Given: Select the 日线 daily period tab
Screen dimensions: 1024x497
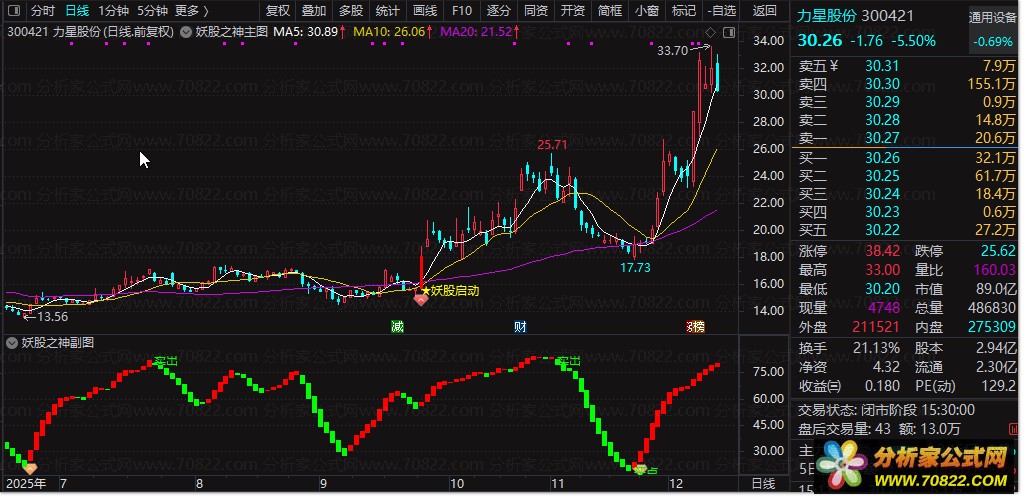Looking at the screenshot, I should 77,10.
